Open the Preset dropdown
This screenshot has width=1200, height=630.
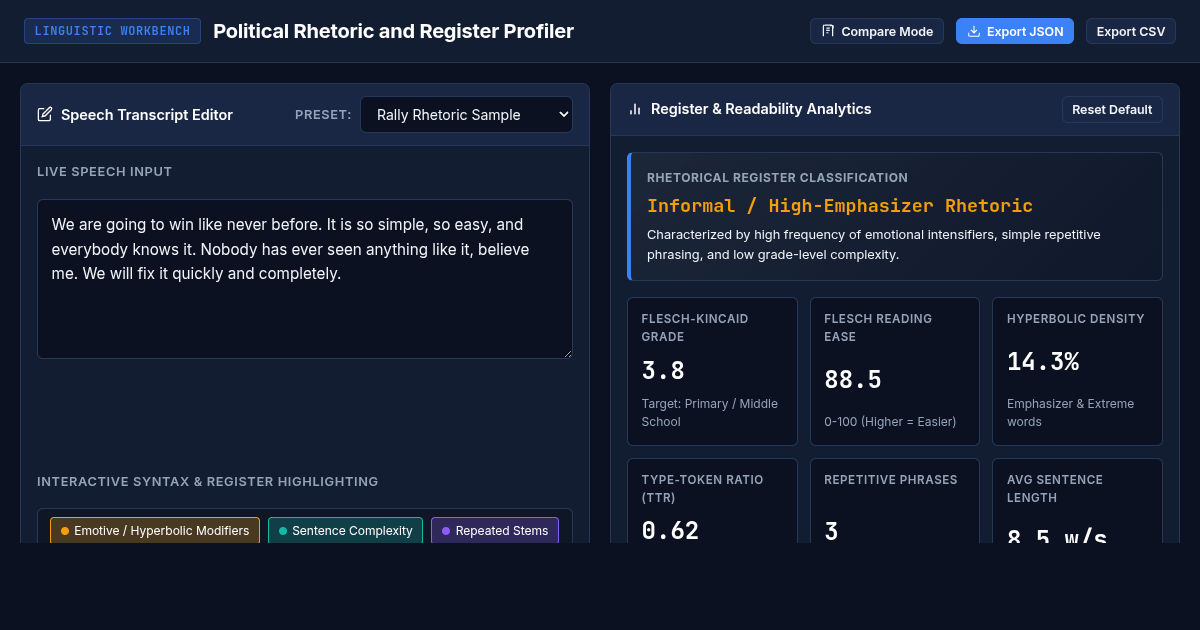(x=466, y=115)
